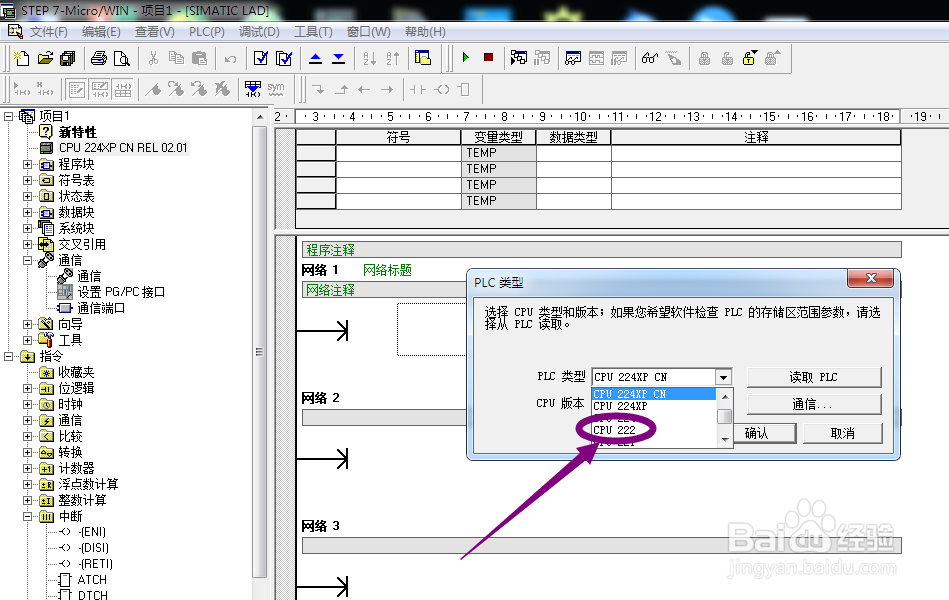949x600 pixels.
Task: Click the yellow unlock-force padlock icon
Action: [750, 58]
